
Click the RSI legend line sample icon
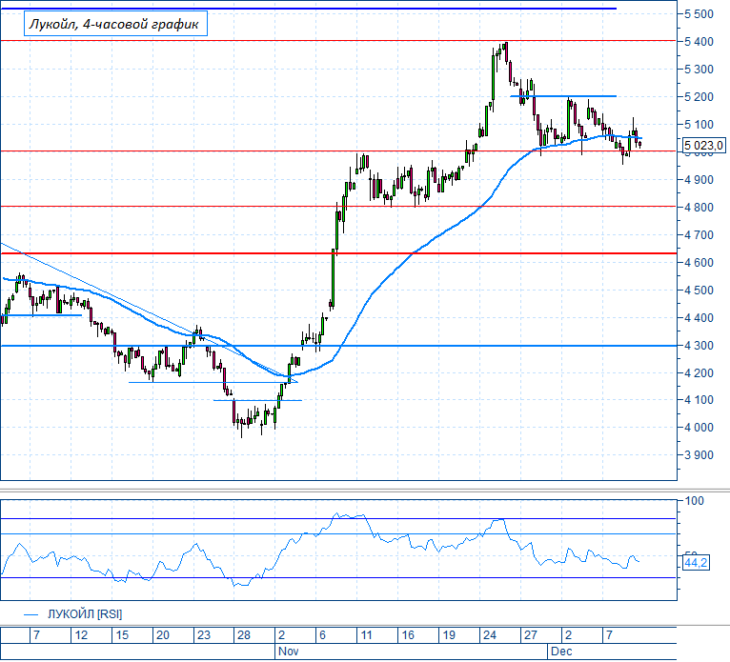click(x=31, y=615)
